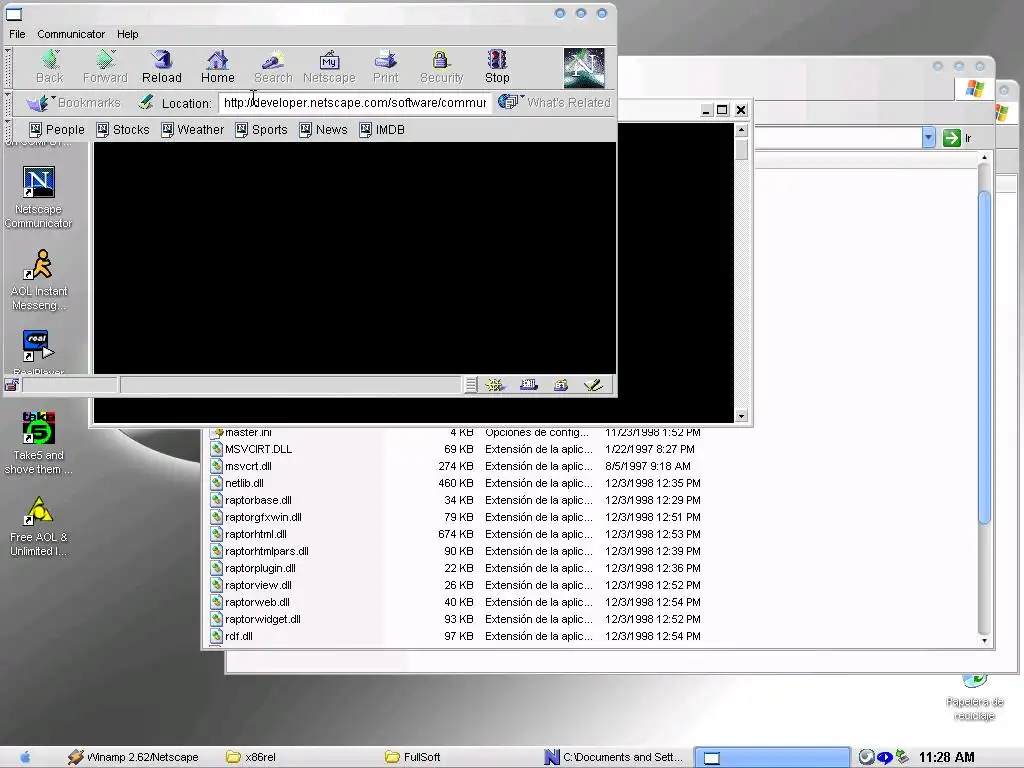Image resolution: width=1024 pixels, height=768 pixels.
Task: Click the Back navigation button
Action: point(50,68)
